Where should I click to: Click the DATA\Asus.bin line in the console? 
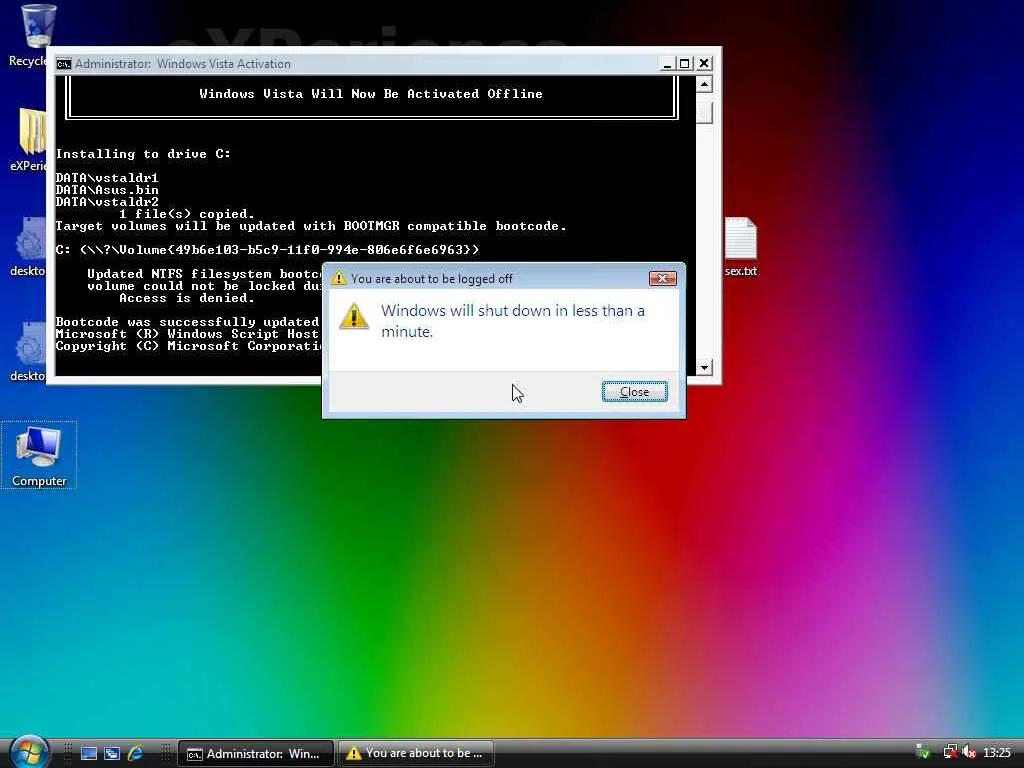click(107, 190)
